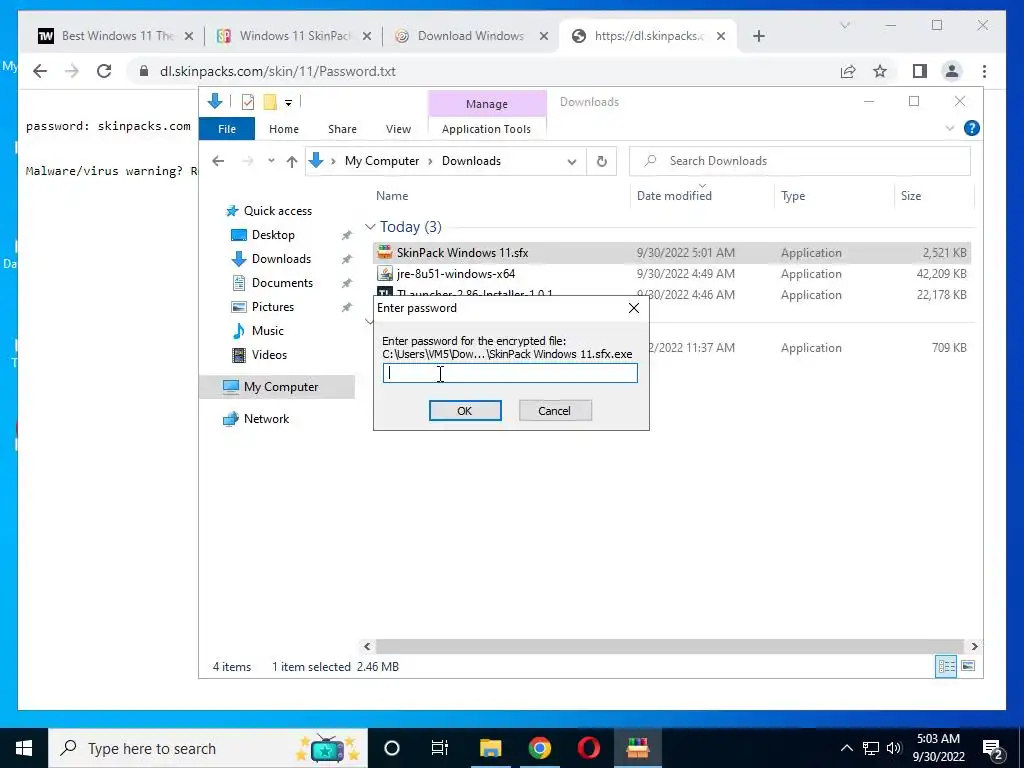Screen dimensions: 1024x768
Task: Sort by Type column header
Action: point(793,196)
